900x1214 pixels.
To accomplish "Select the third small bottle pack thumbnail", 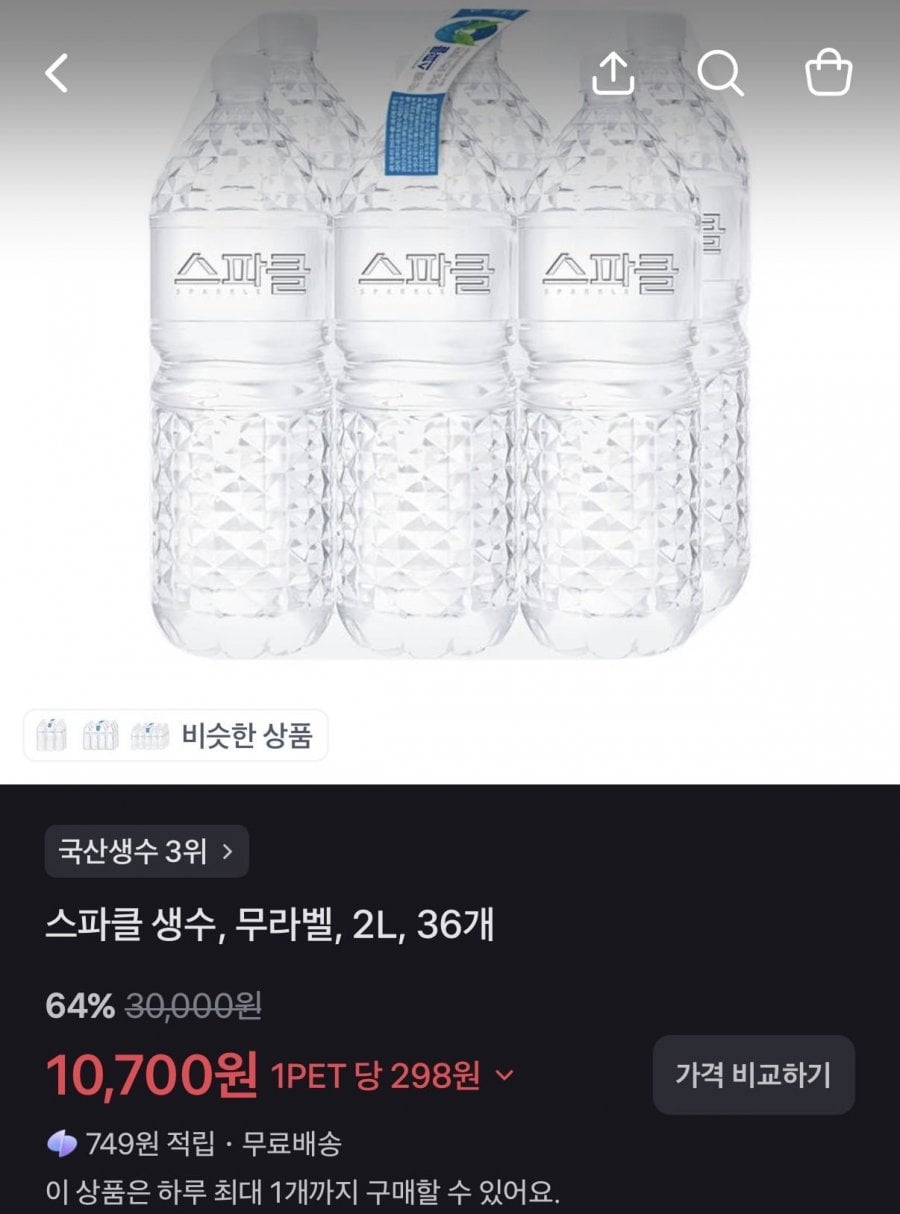I will click(x=149, y=735).
